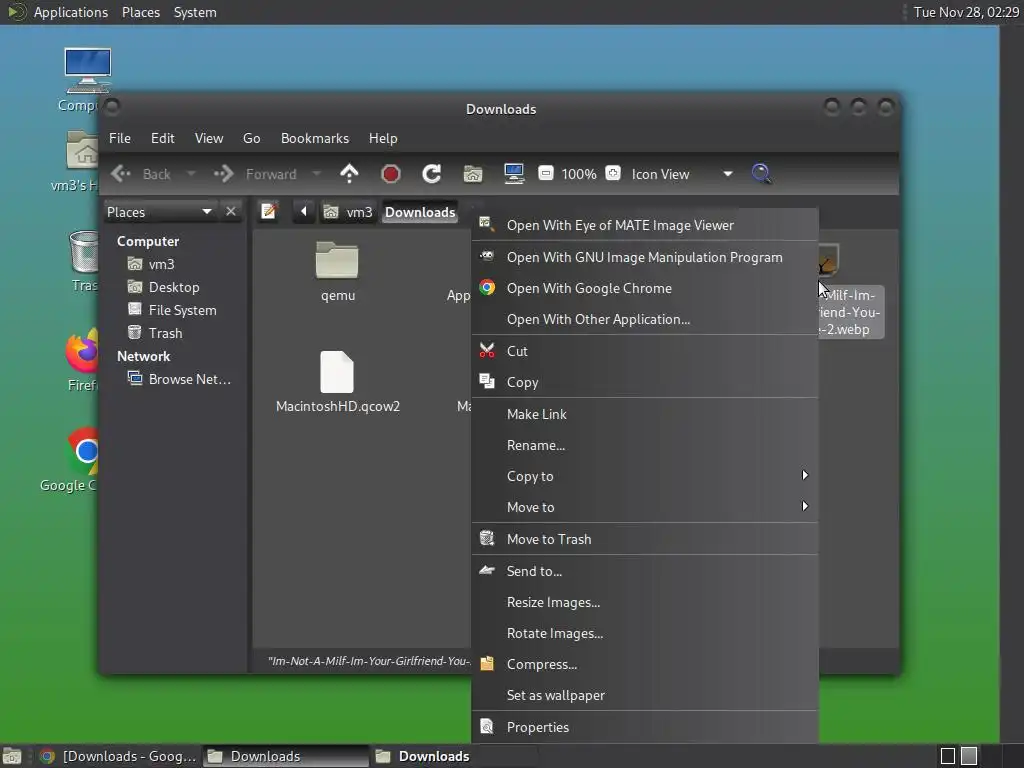Screen dimensions: 1024x768
Task: Select the Firefox desktop icon
Action: pyautogui.click(x=82, y=351)
